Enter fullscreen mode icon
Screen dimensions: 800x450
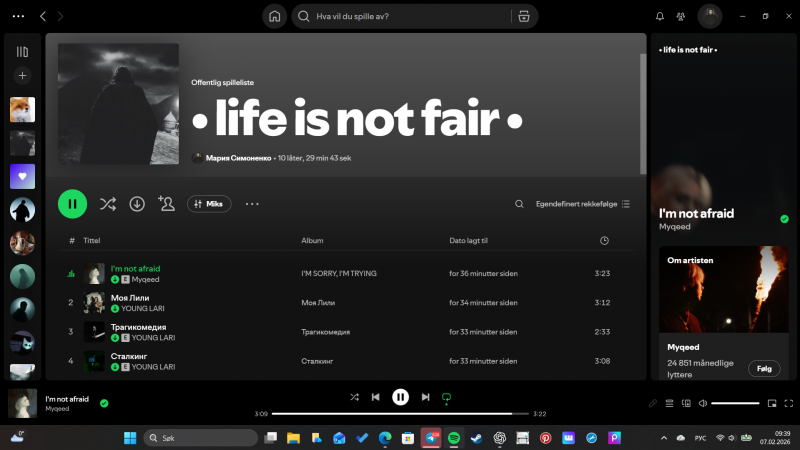tap(789, 403)
